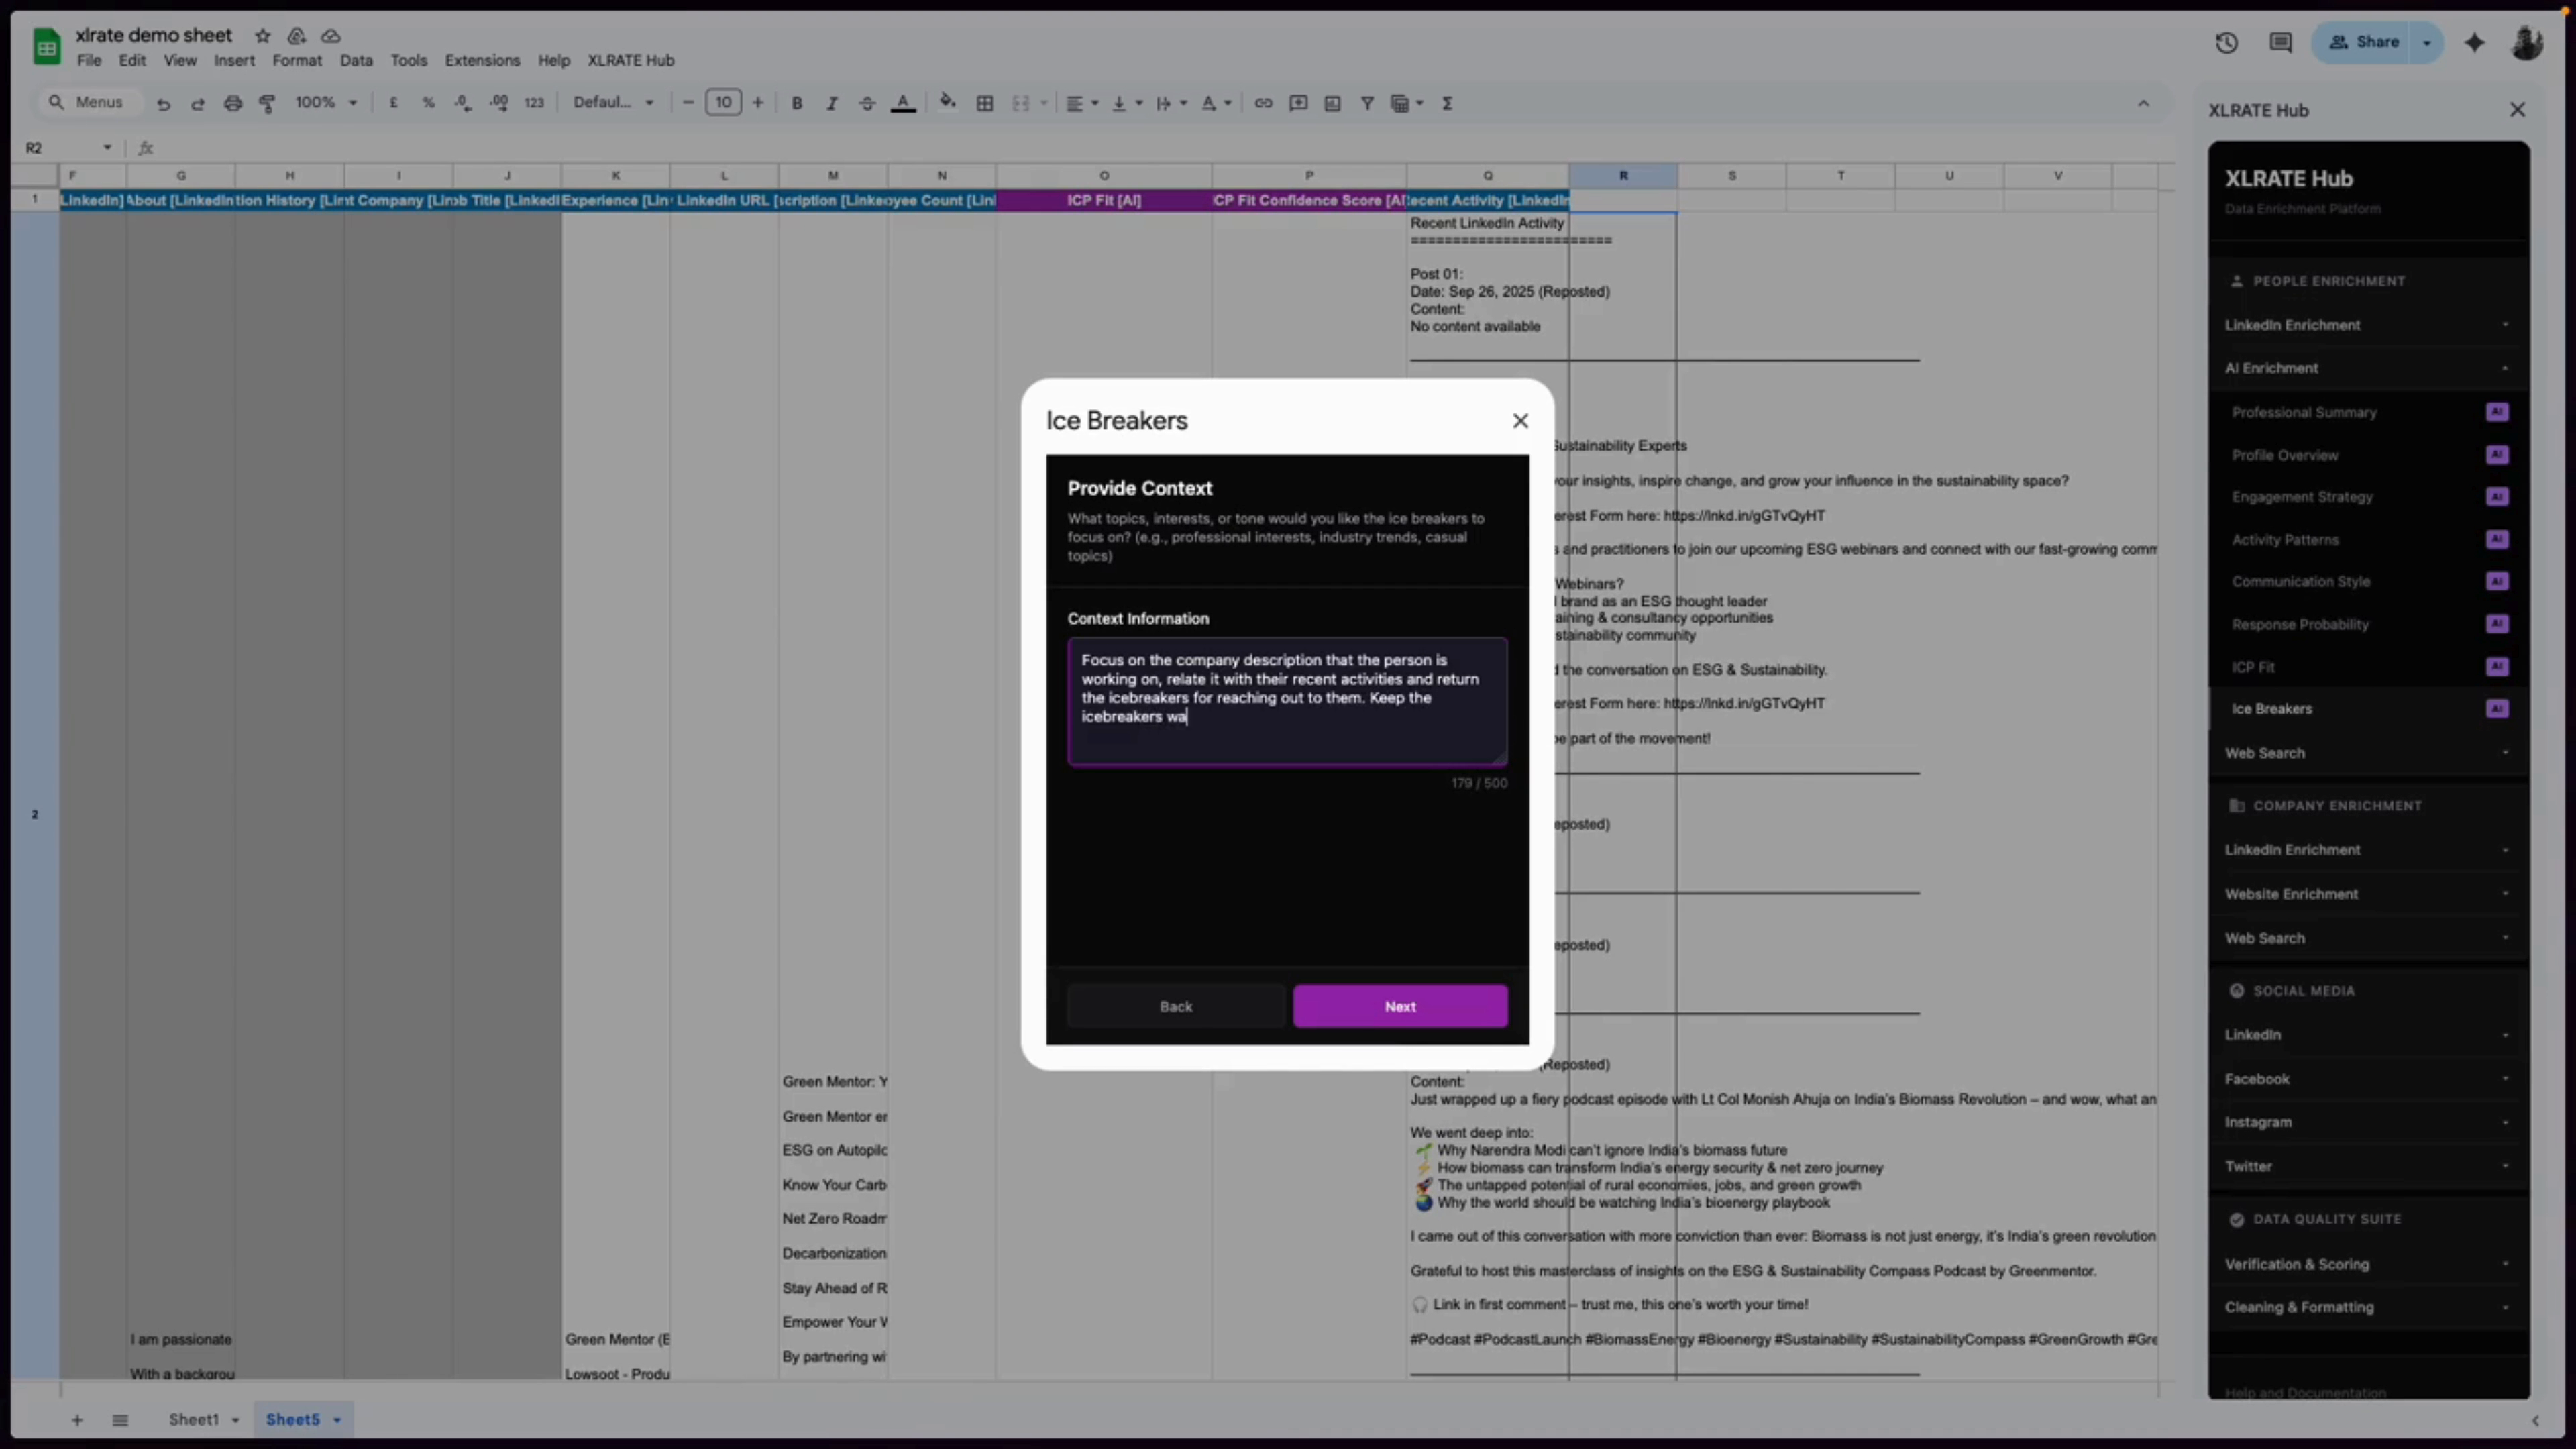Star the spreadsheet as a favorite
2576x1449 pixels.
pyautogui.click(x=263, y=35)
